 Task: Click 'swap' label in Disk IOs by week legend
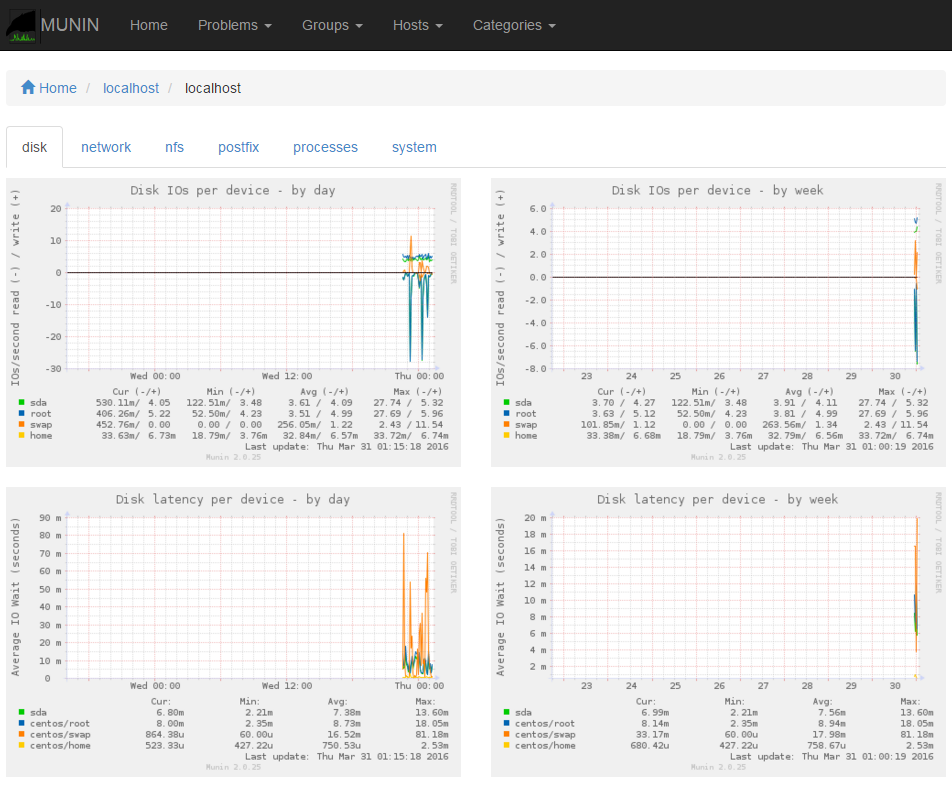point(526,424)
